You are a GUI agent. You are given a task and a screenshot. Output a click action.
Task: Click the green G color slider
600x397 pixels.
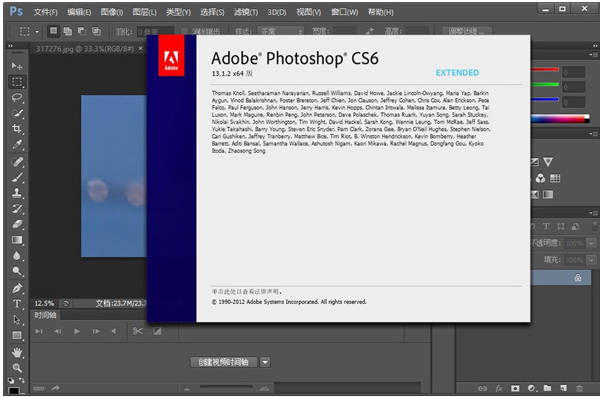[x=545, y=84]
